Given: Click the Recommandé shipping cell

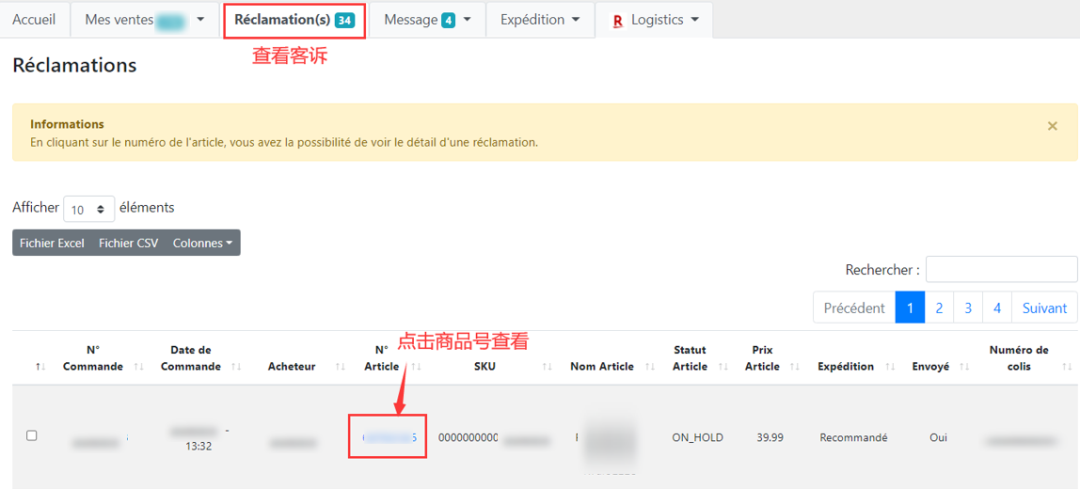Looking at the screenshot, I should 853,437.
